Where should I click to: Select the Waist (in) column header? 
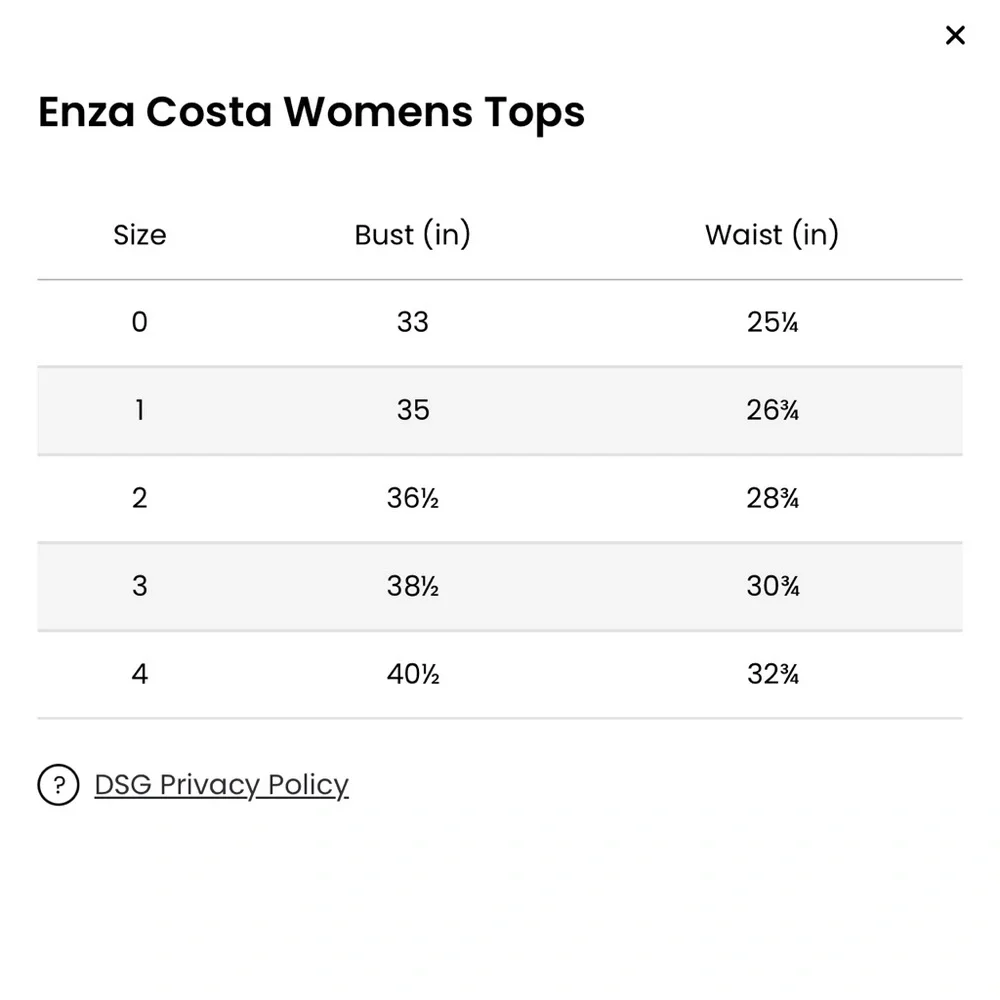772,234
